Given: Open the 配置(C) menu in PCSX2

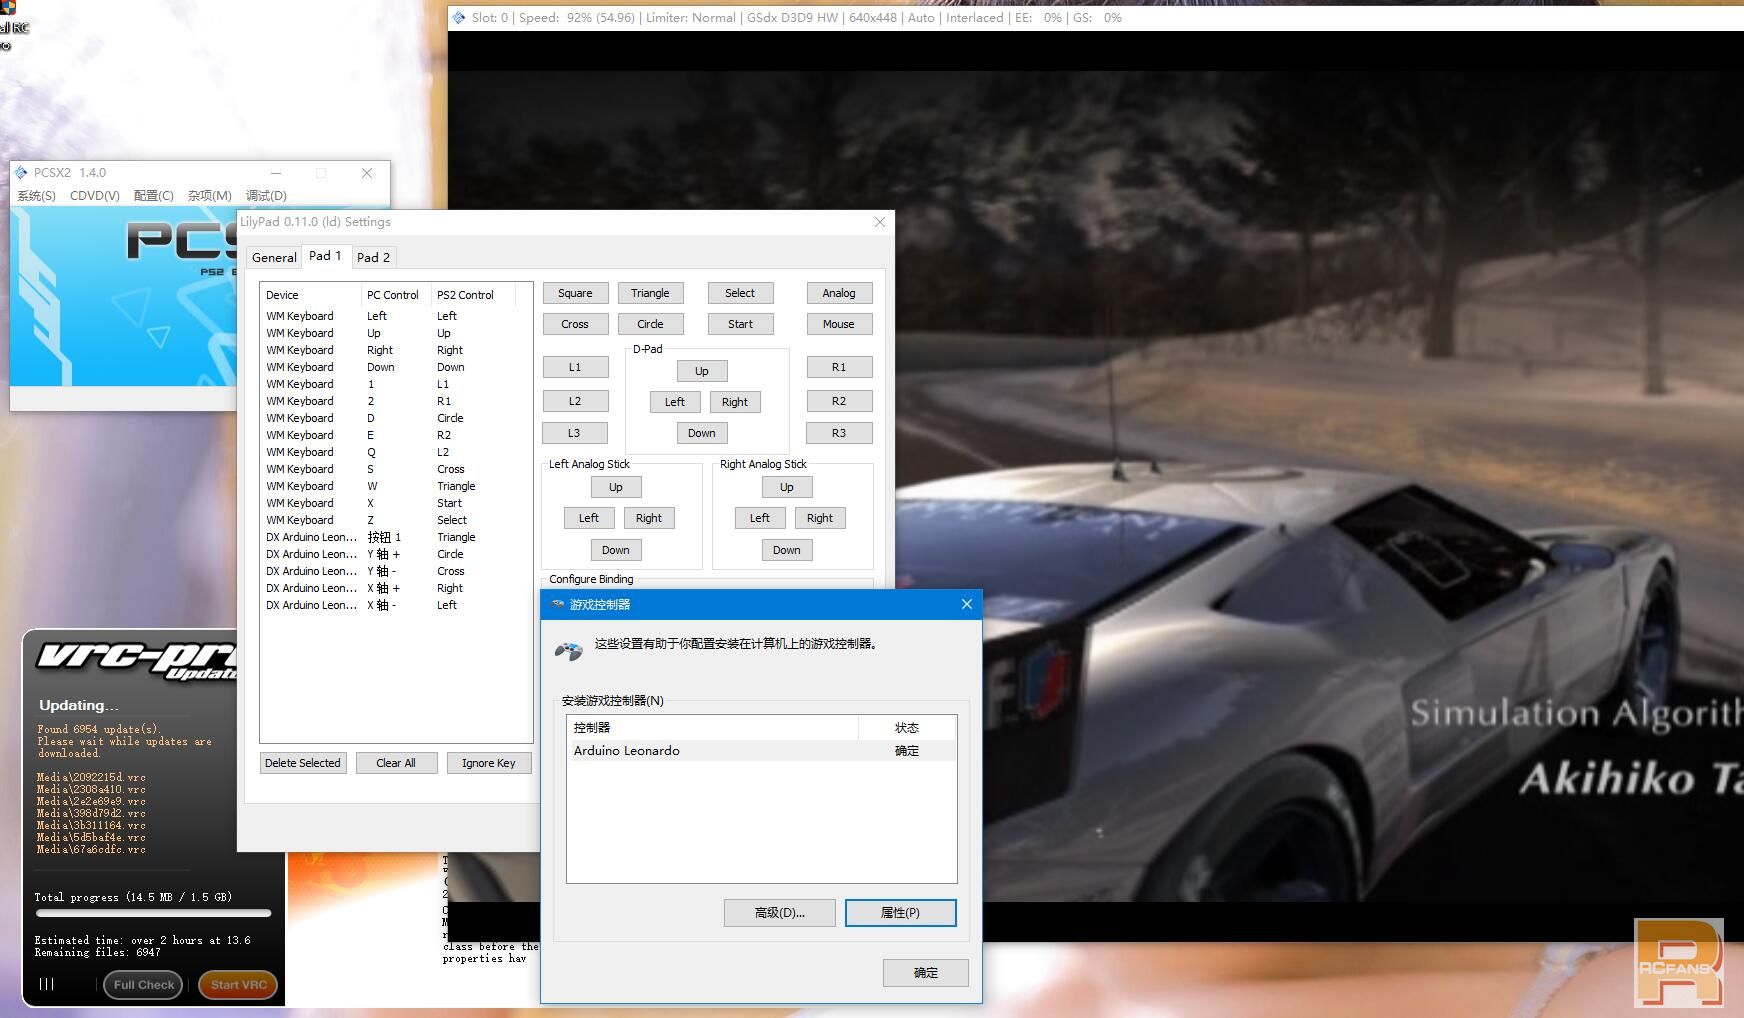Looking at the screenshot, I should pyautogui.click(x=153, y=196).
